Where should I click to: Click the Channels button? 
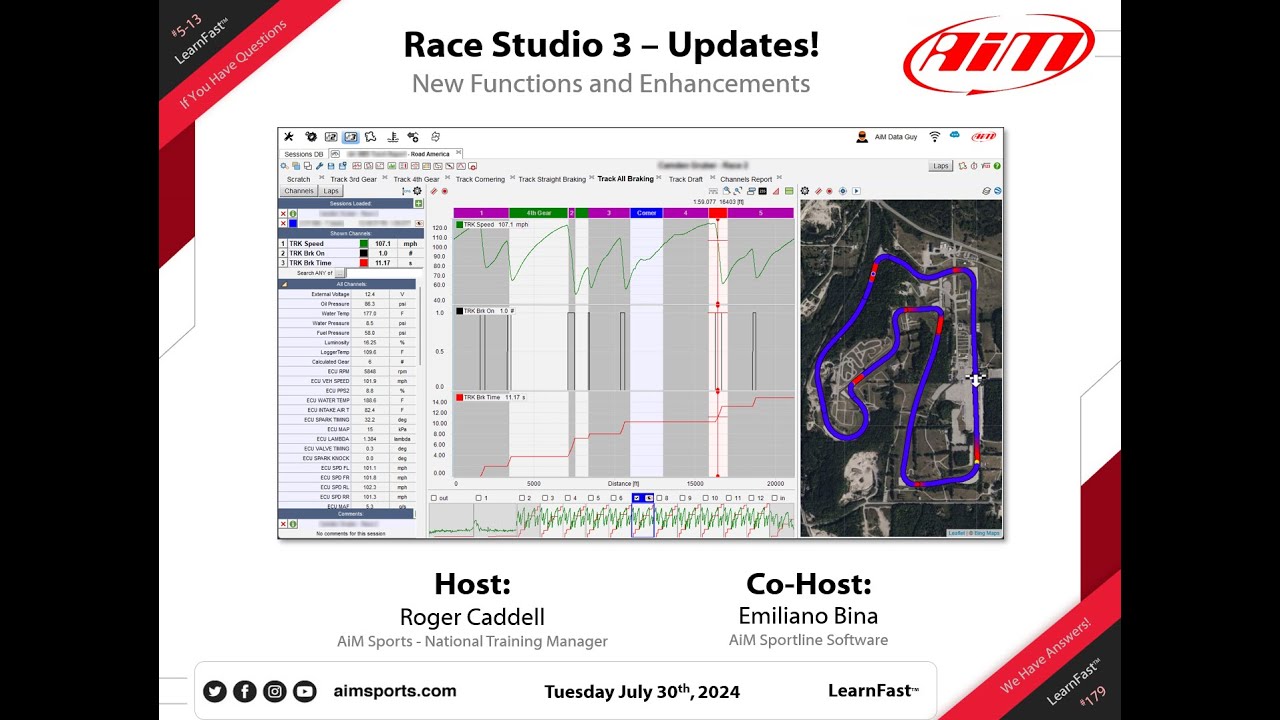[x=299, y=191]
